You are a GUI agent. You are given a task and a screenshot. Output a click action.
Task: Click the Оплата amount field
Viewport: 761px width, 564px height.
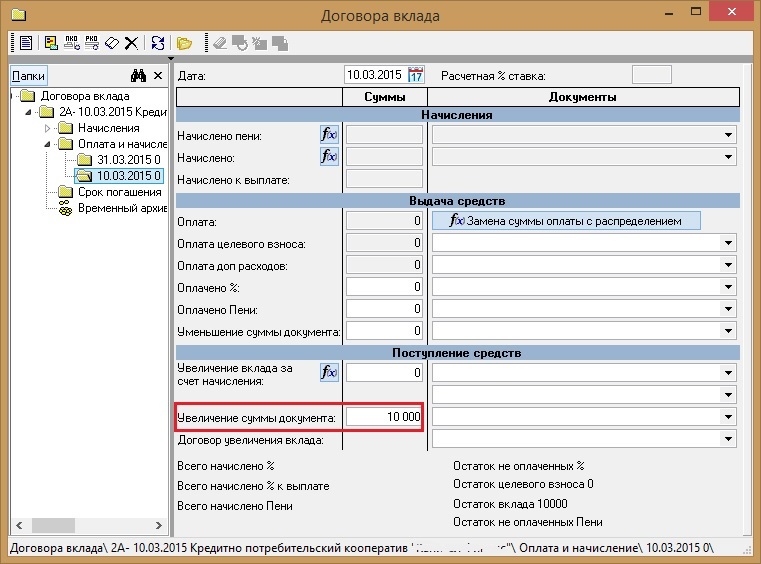[x=384, y=221]
